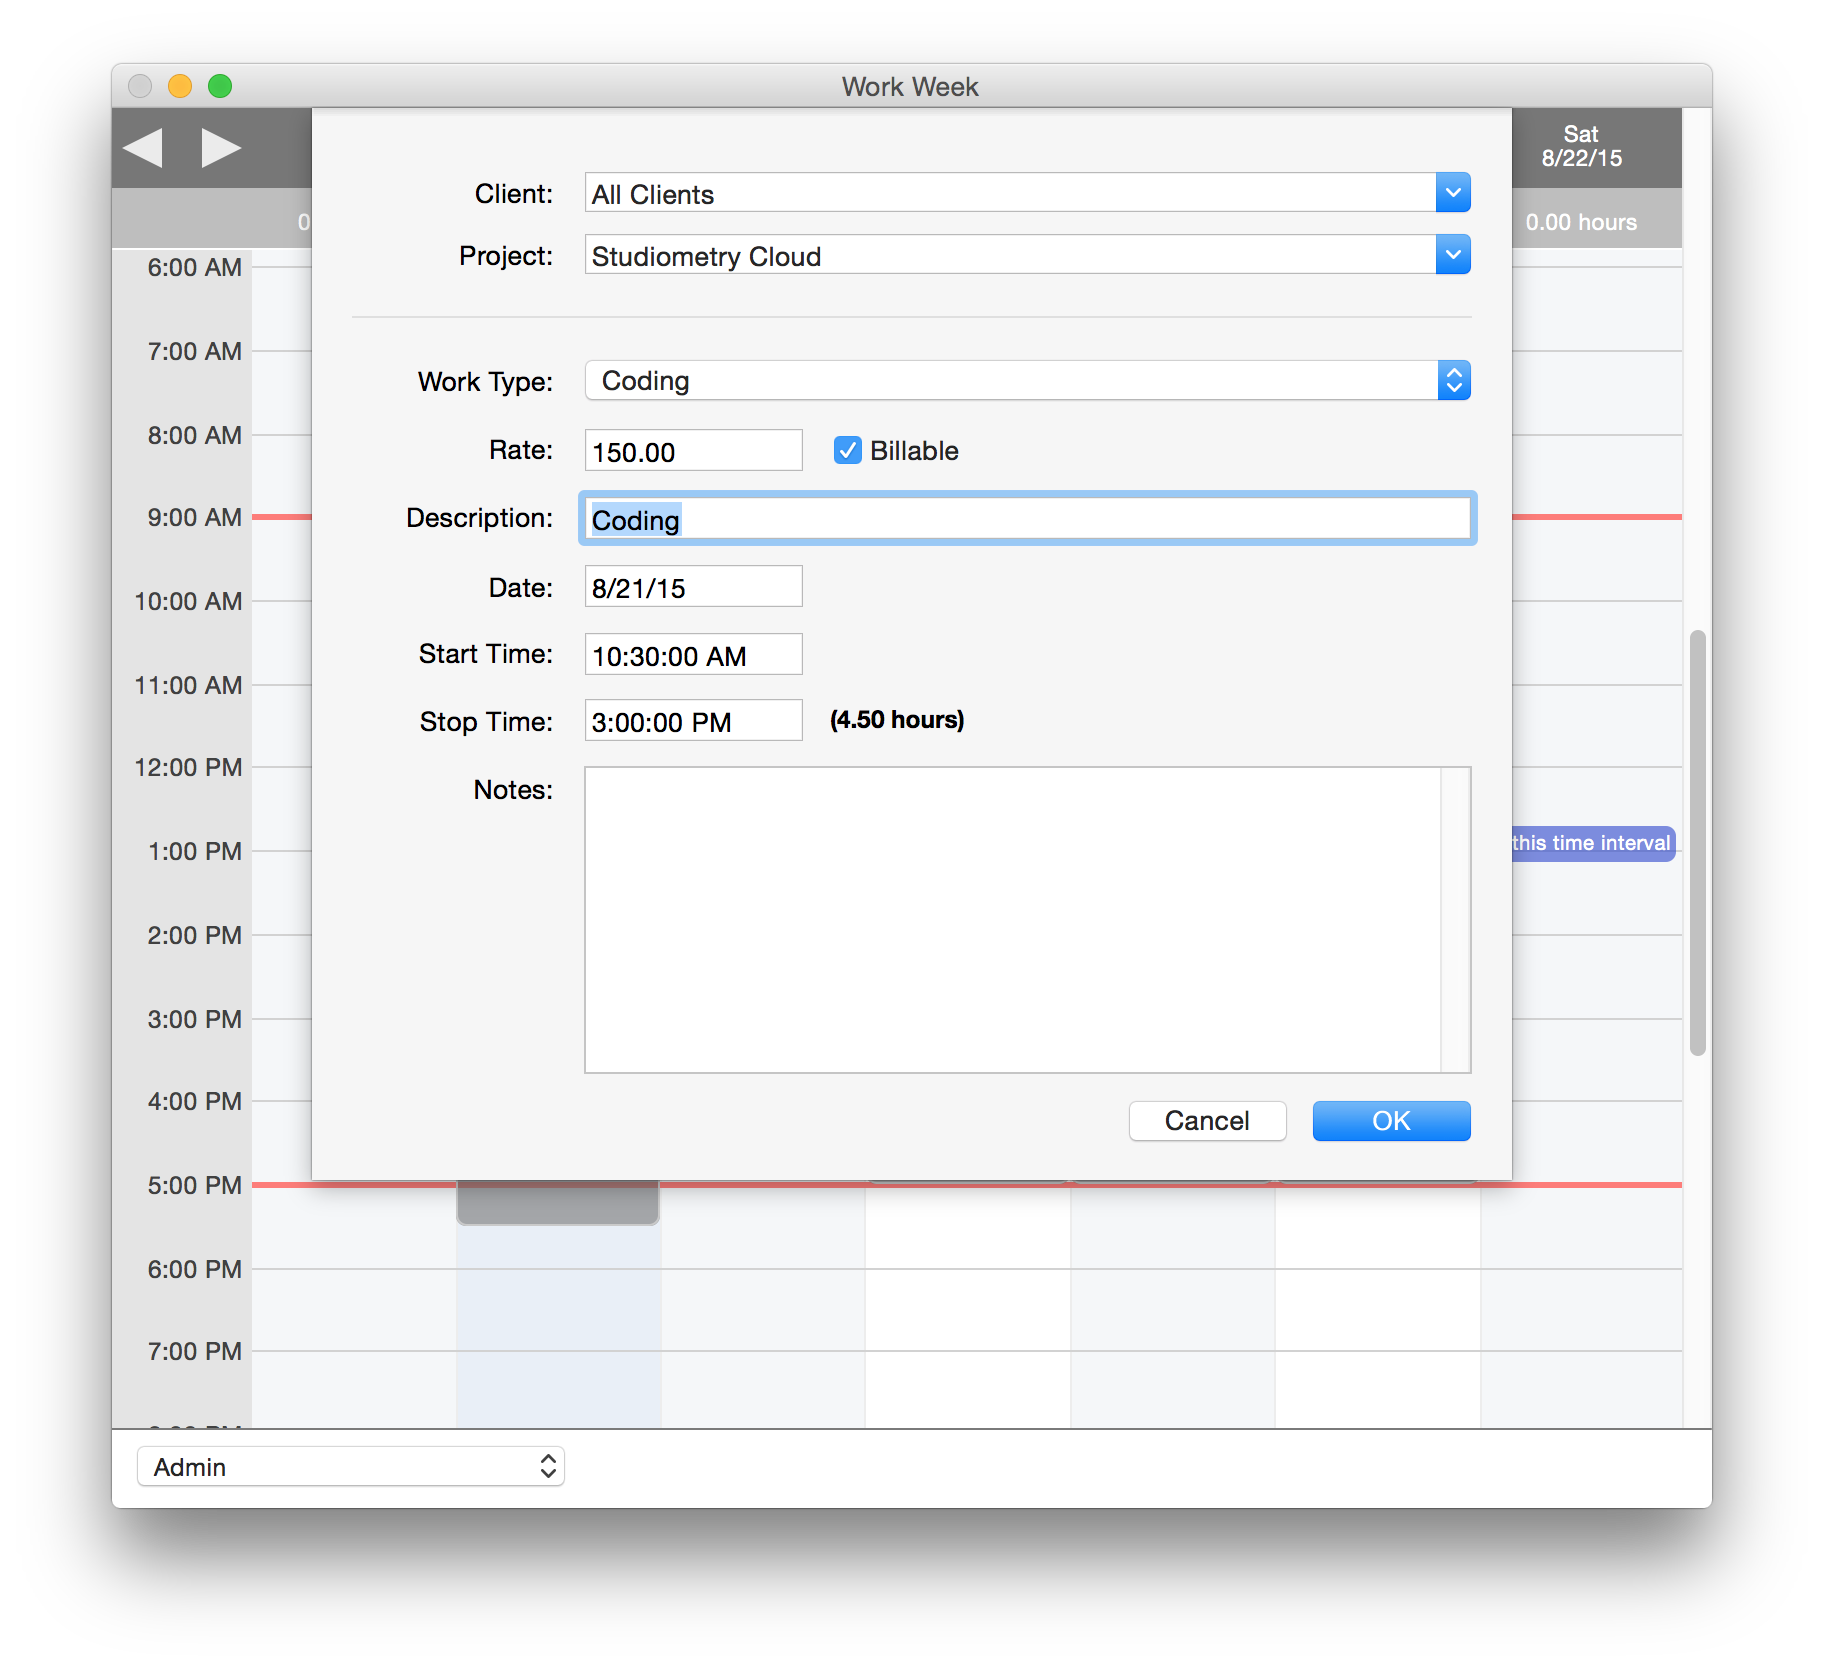Toggle the Billable checkbox
This screenshot has height=1668, width=1824.
(x=847, y=451)
